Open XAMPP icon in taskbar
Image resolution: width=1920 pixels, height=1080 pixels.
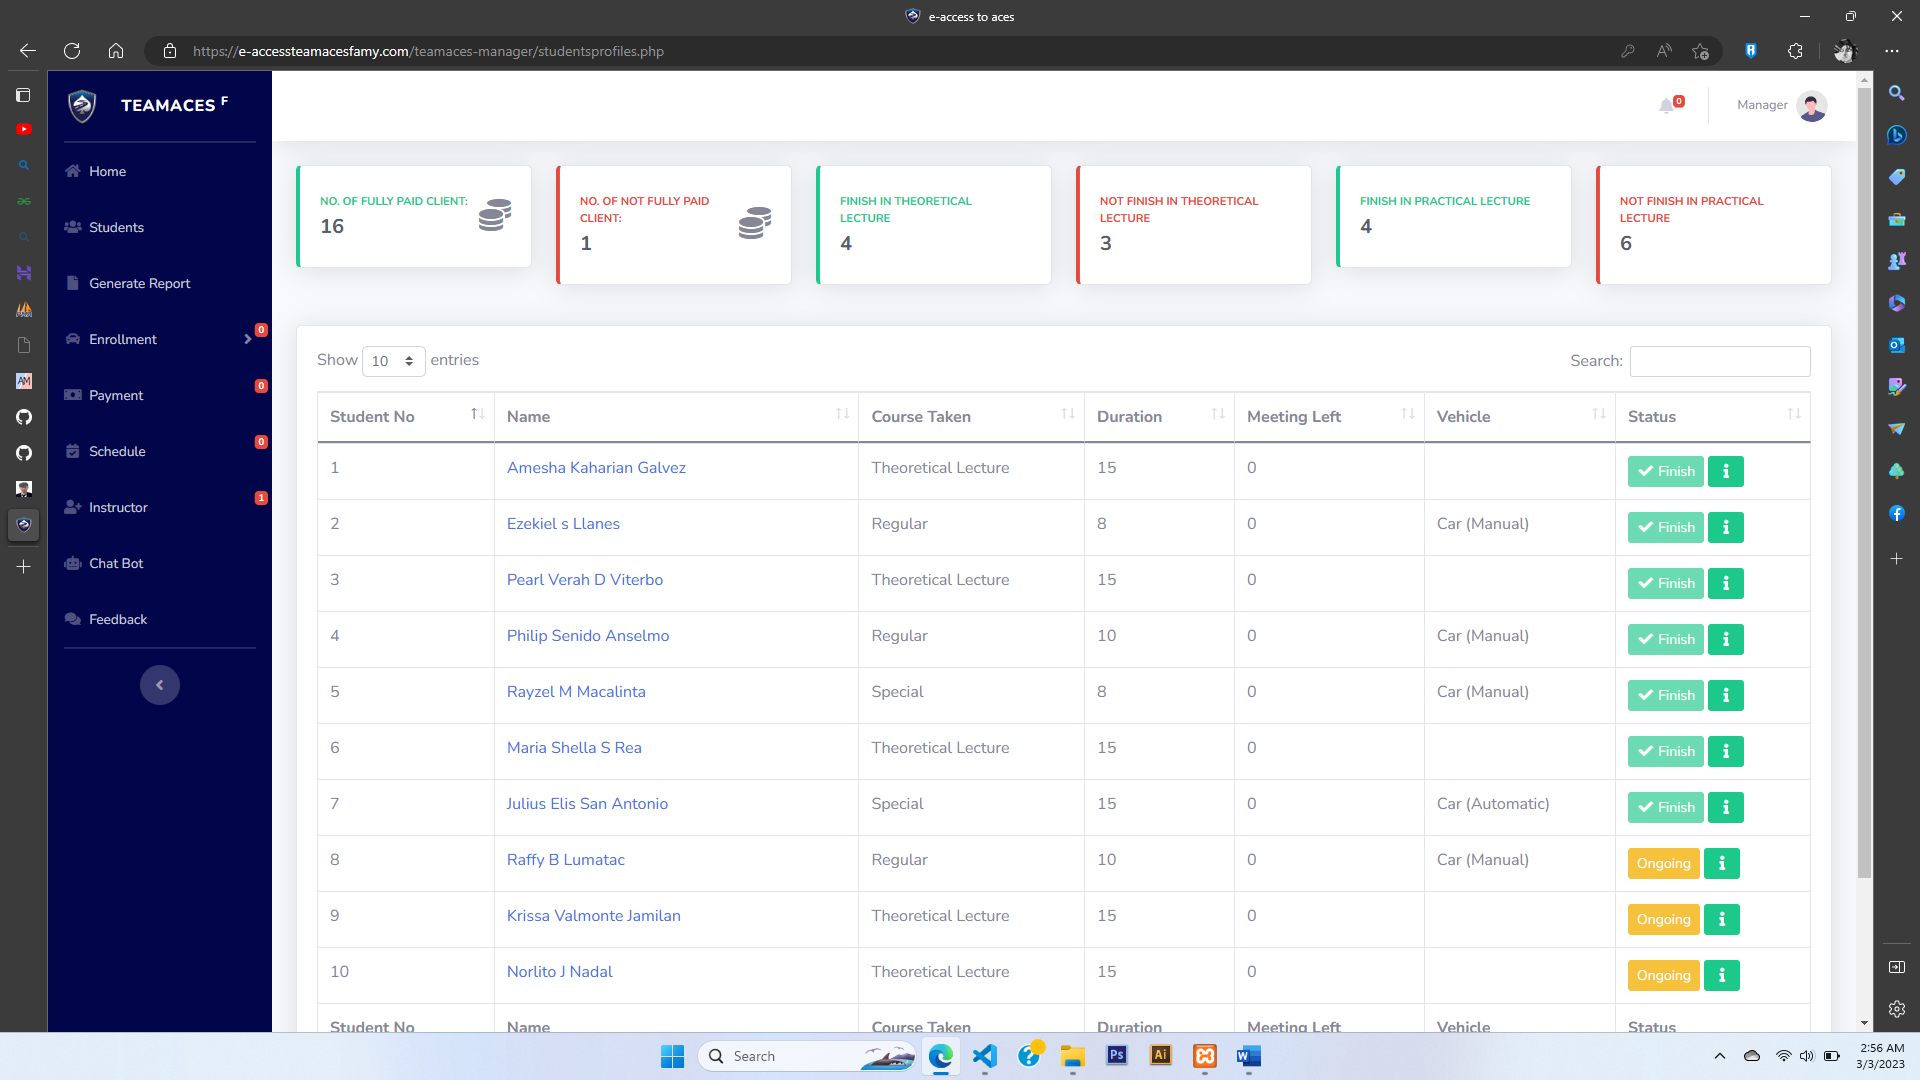[1204, 1056]
